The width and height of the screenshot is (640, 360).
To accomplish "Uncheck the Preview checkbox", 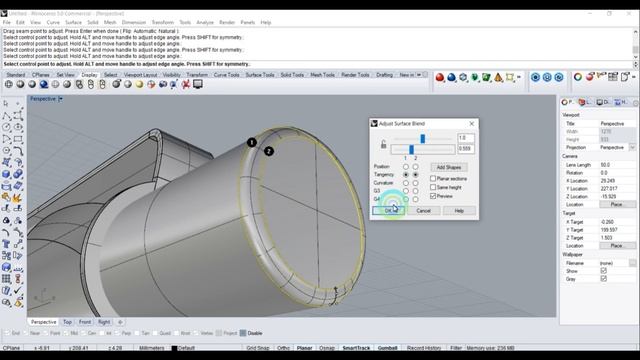I will tap(433, 196).
